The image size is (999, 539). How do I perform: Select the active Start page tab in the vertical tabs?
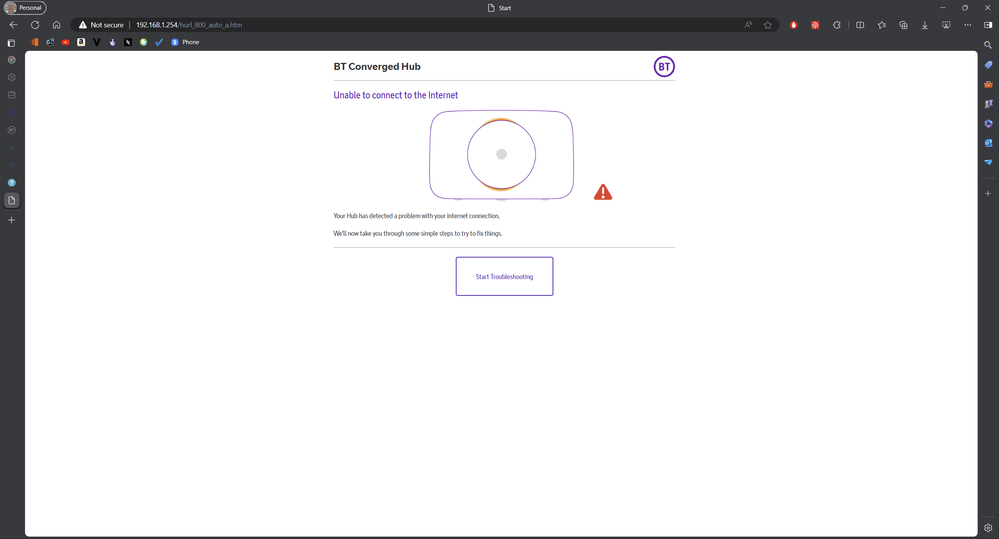pyautogui.click(x=11, y=200)
